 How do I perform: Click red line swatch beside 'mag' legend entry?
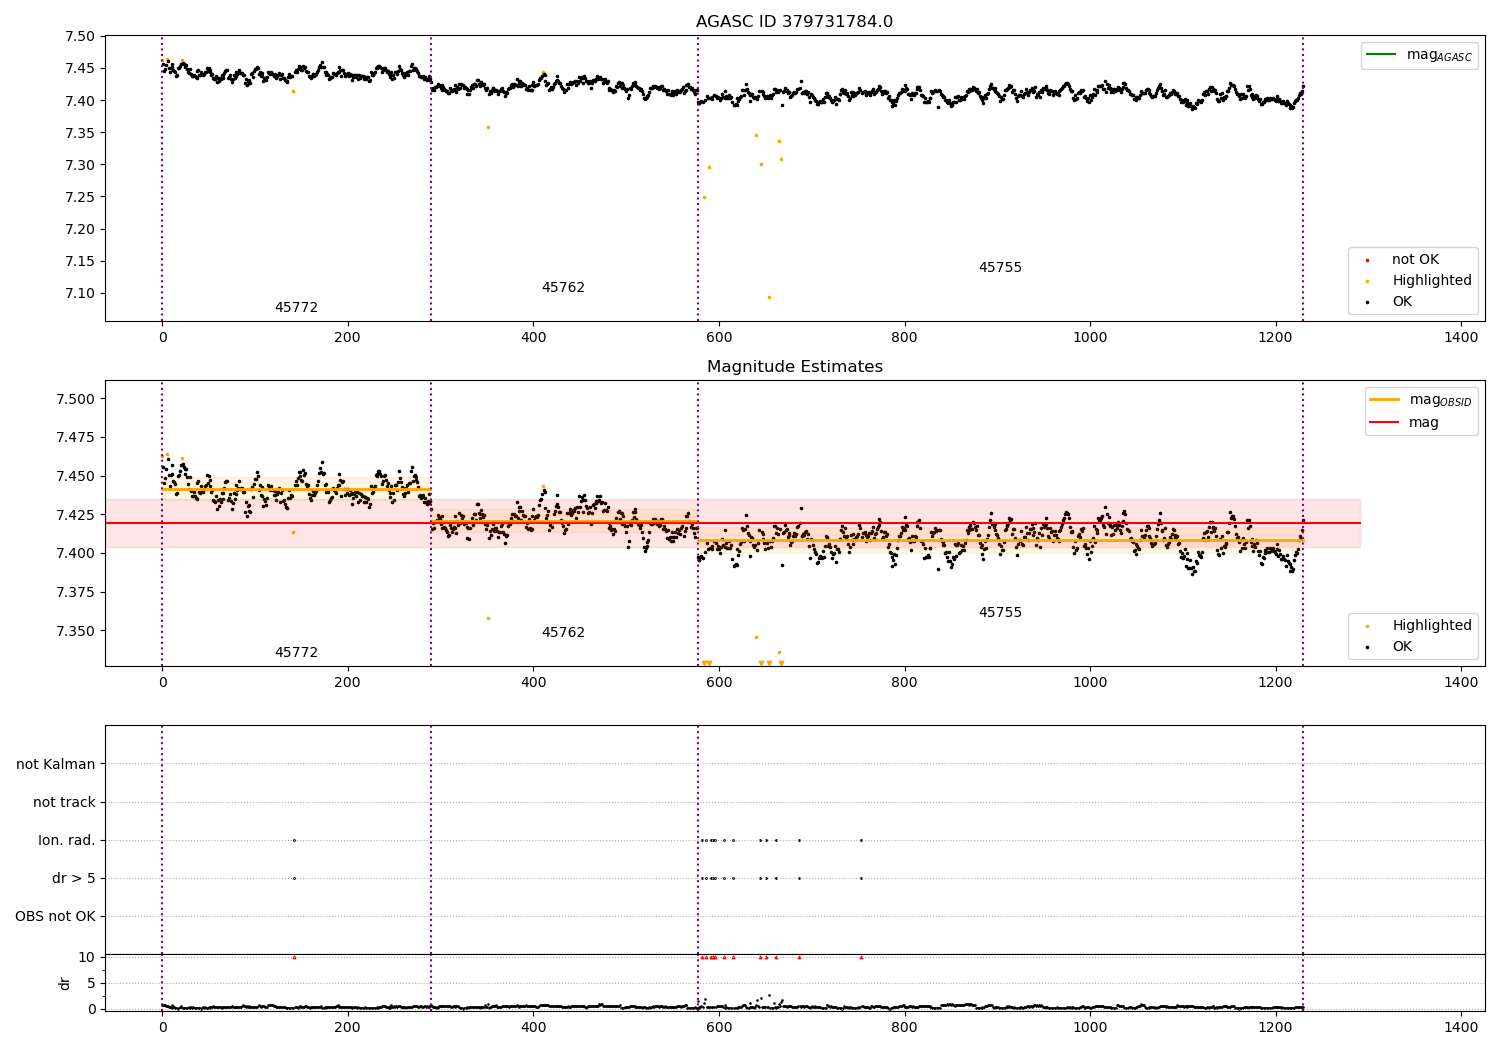(1384, 422)
